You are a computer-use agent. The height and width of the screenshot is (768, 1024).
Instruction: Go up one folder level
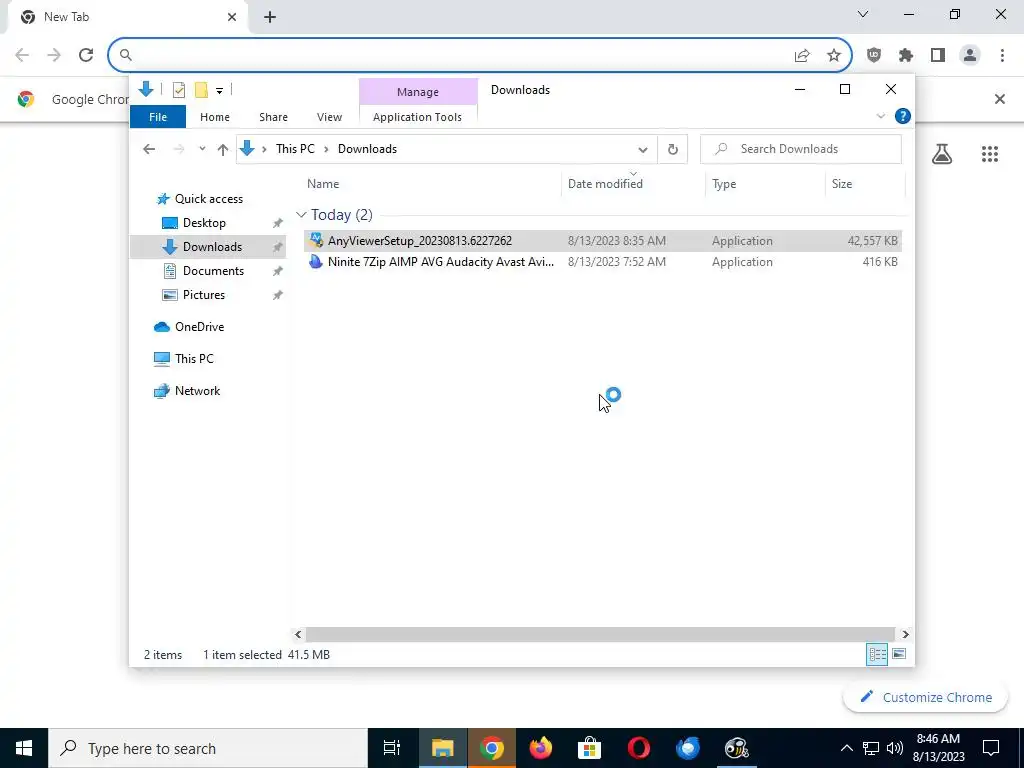tap(223, 150)
